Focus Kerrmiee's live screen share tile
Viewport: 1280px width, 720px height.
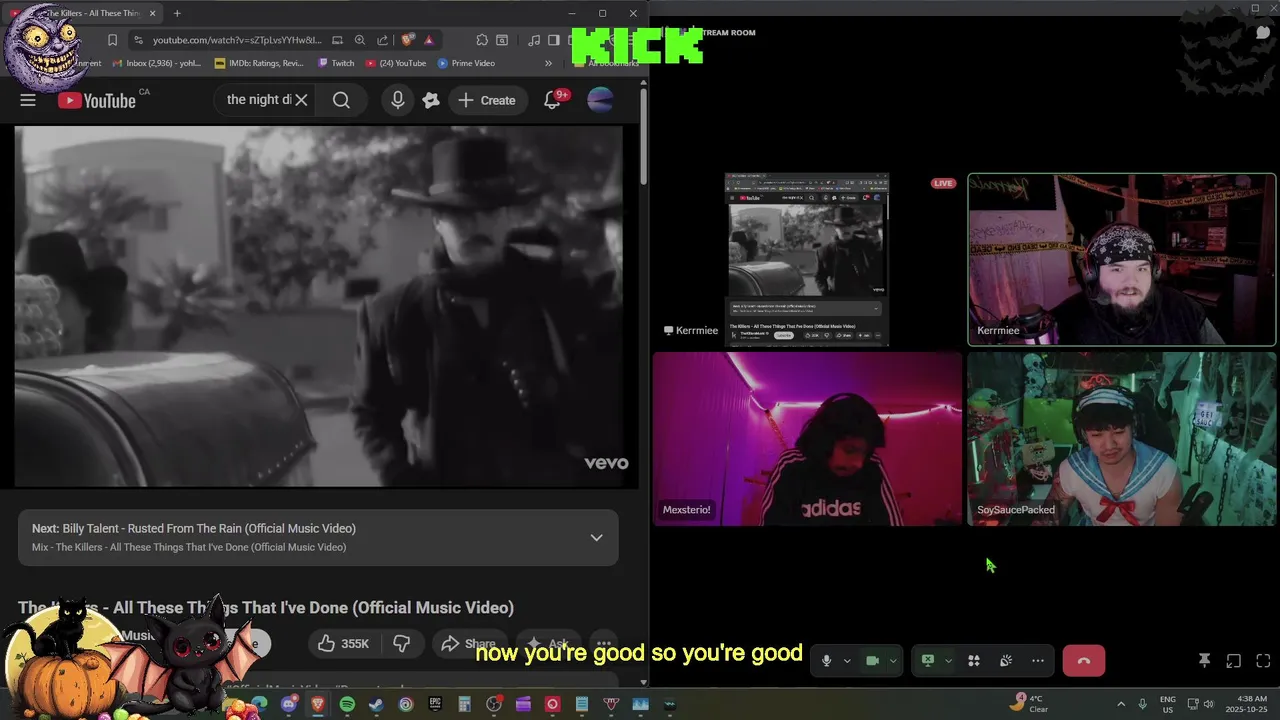(806, 259)
